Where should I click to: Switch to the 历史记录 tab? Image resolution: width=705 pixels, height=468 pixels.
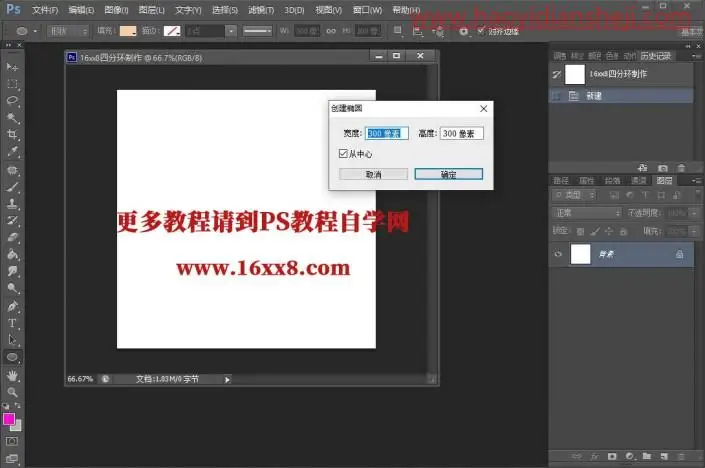pyautogui.click(x=656, y=56)
